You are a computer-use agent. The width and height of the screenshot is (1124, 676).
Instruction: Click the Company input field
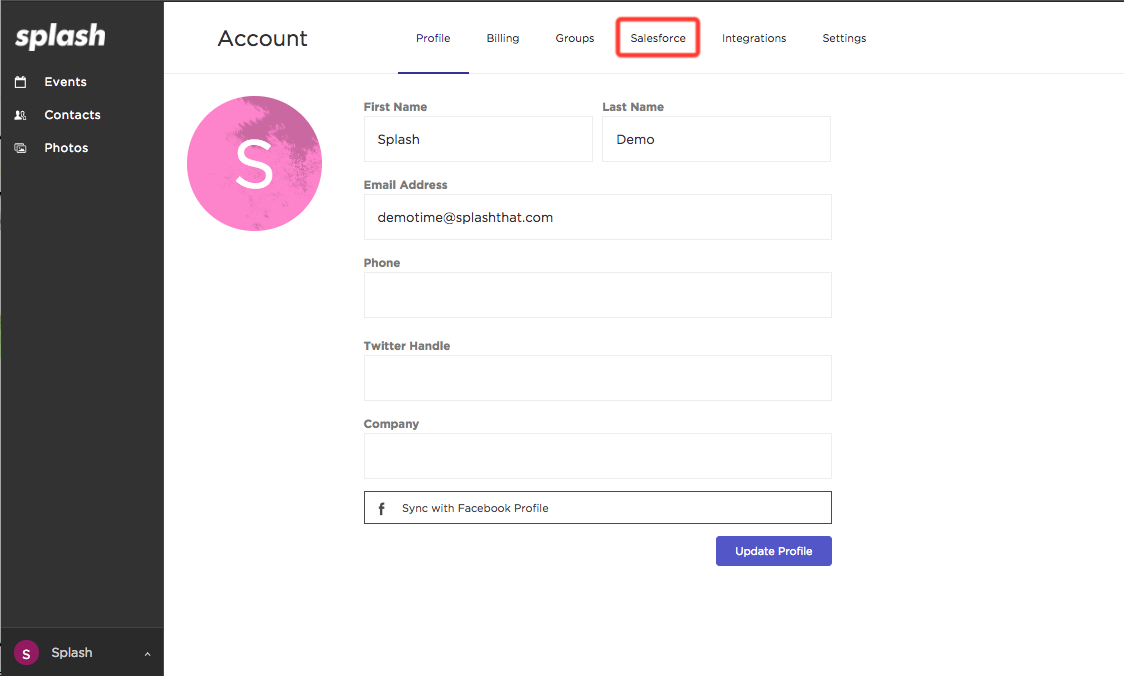(x=598, y=456)
